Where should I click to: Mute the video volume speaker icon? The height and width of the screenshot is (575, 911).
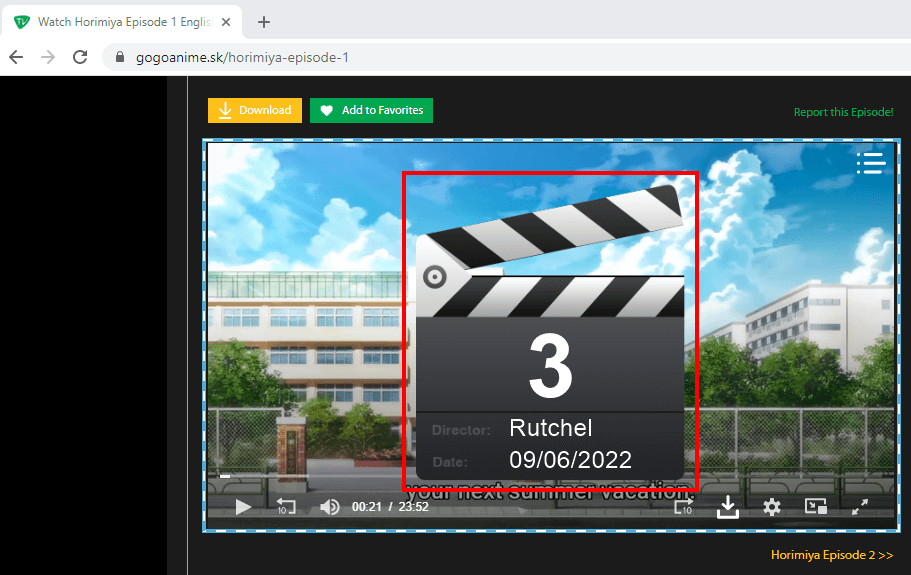point(329,507)
